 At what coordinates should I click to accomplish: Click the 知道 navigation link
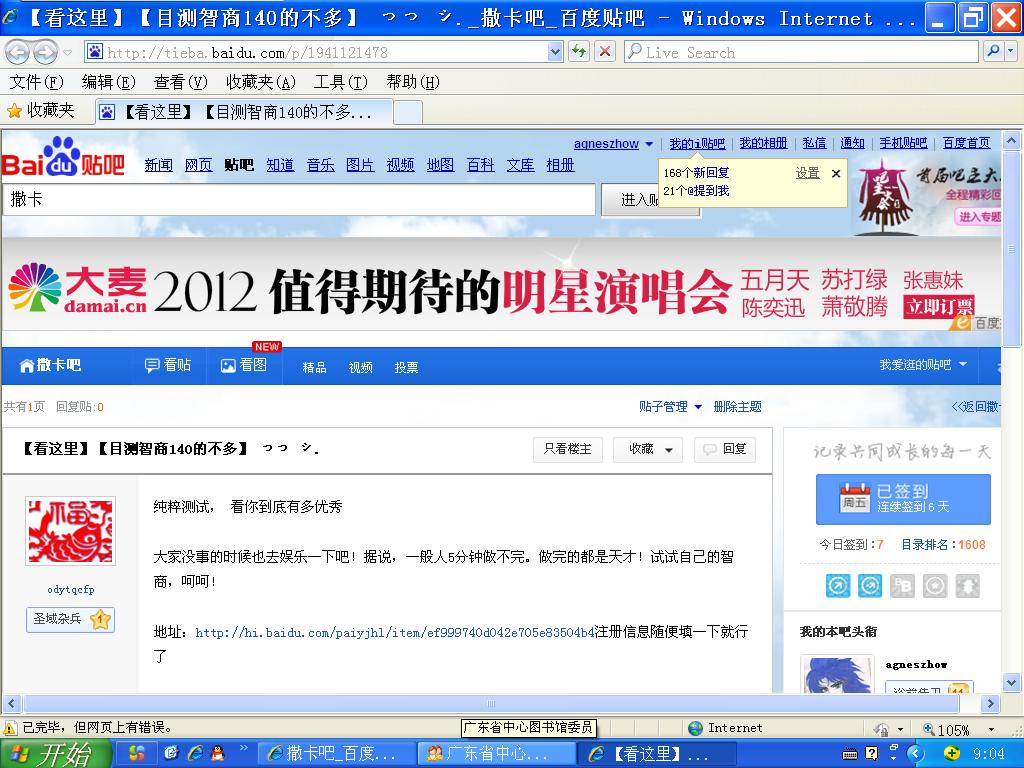click(x=280, y=165)
